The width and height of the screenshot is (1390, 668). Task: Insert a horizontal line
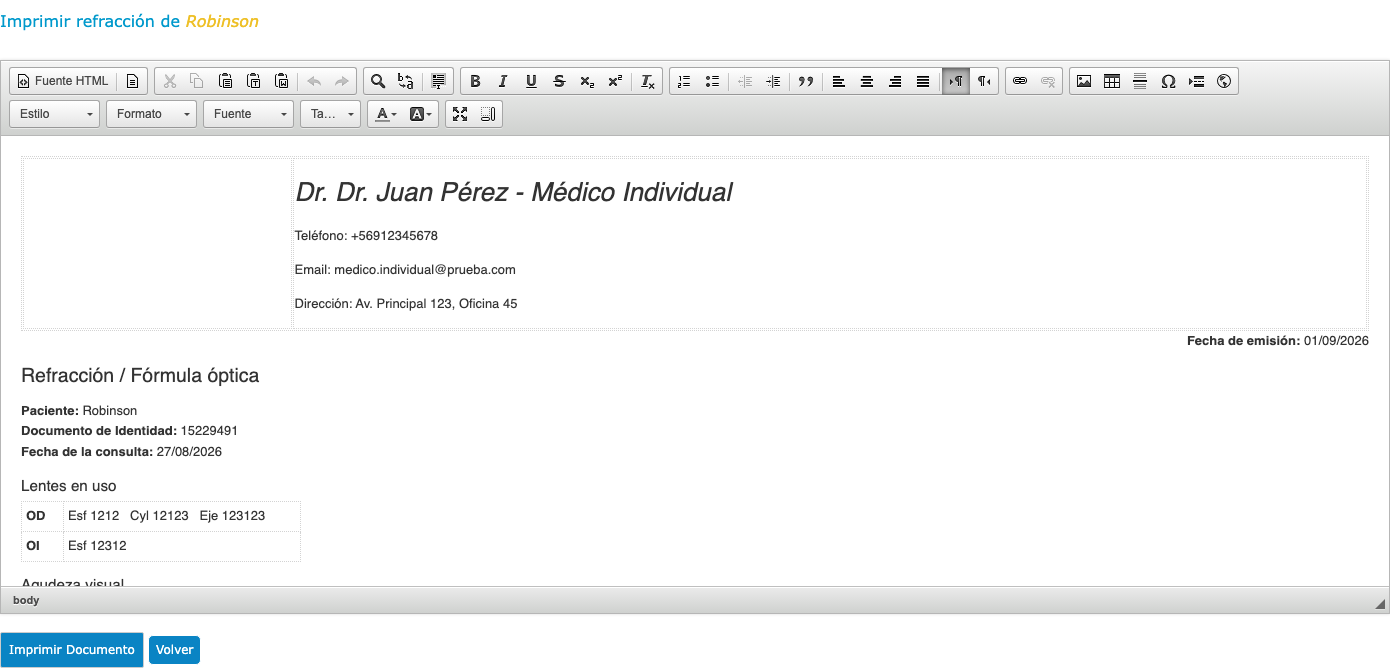1140,81
